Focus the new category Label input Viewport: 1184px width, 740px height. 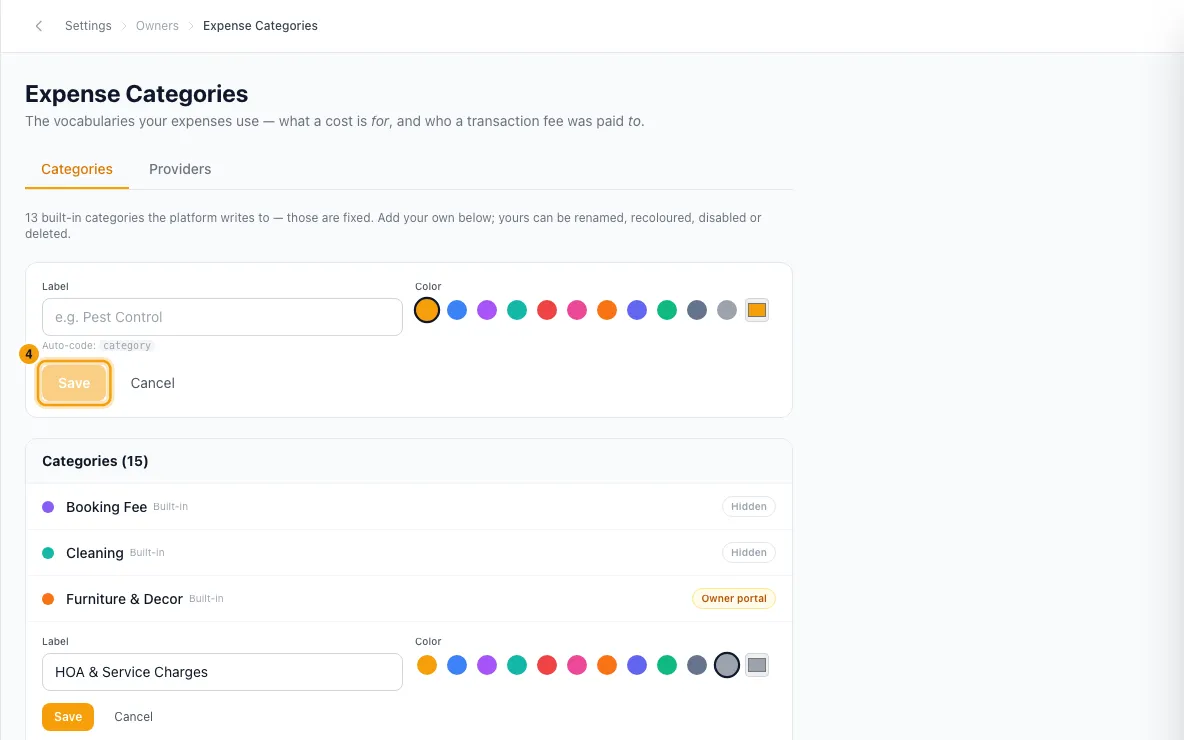[222, 317]
